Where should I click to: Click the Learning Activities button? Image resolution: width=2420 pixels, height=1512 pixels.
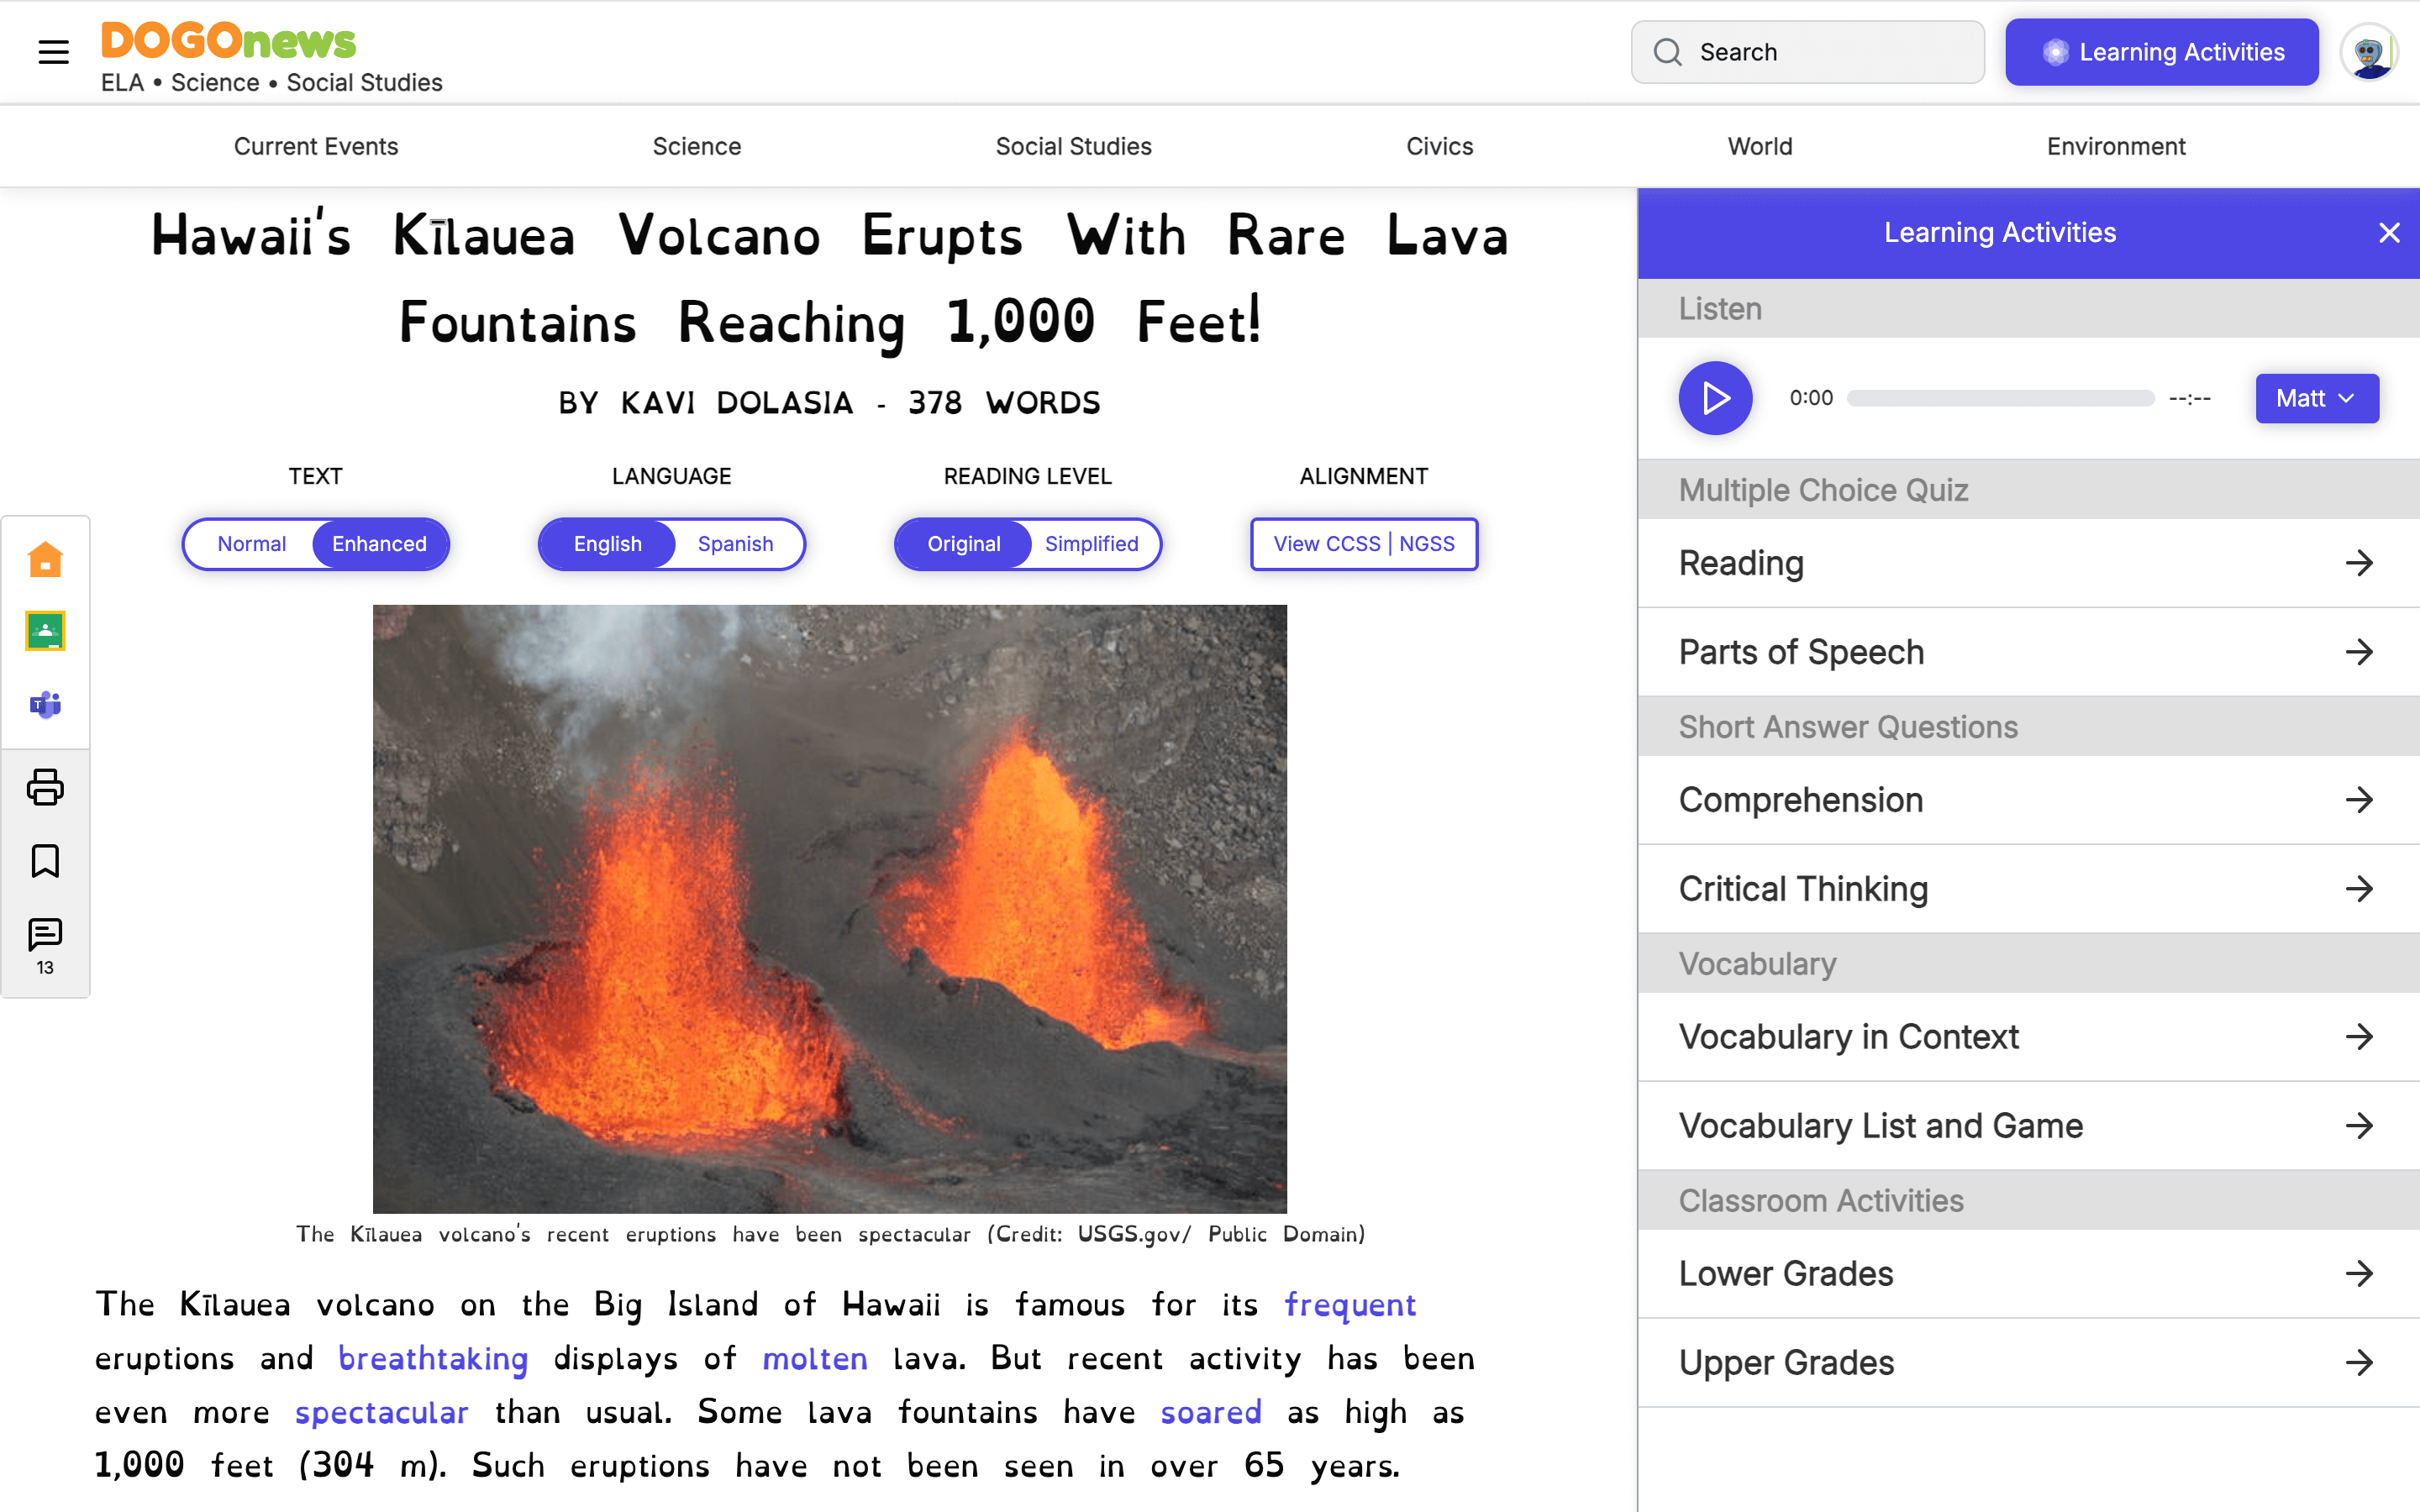2161,52
